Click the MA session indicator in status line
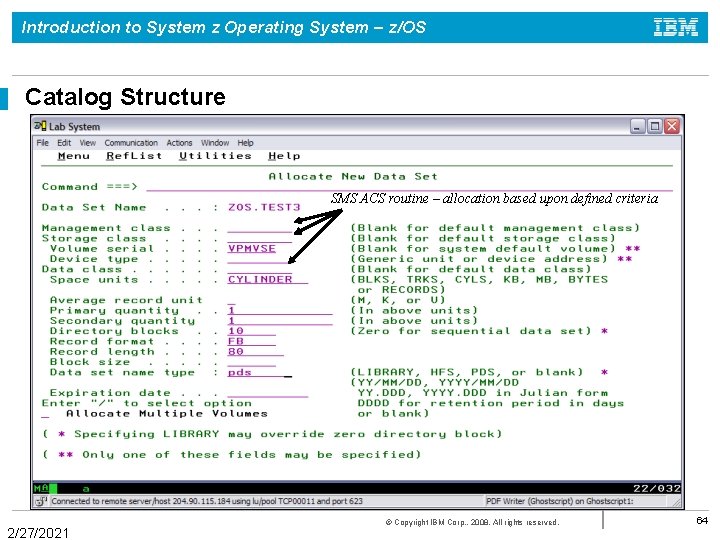This screenshot has width=720, height=540. (x=41, y=489)
